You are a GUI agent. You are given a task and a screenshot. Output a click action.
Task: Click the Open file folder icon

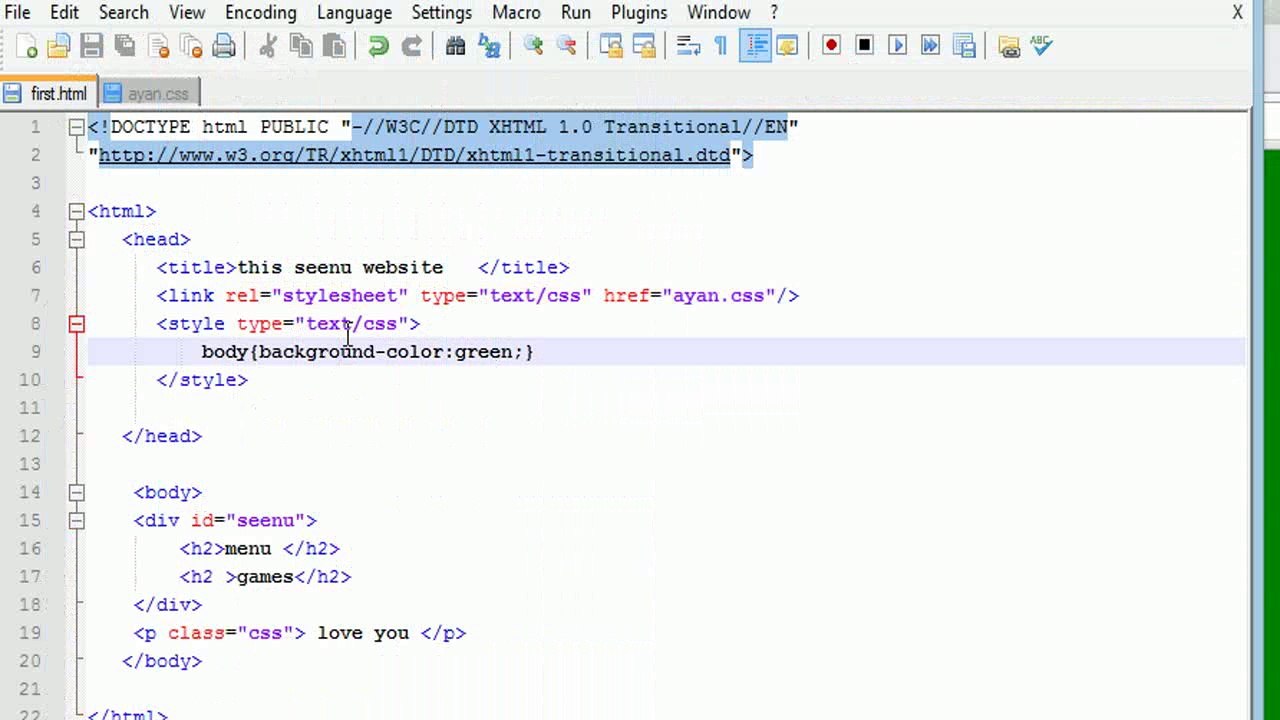point(58,46)
